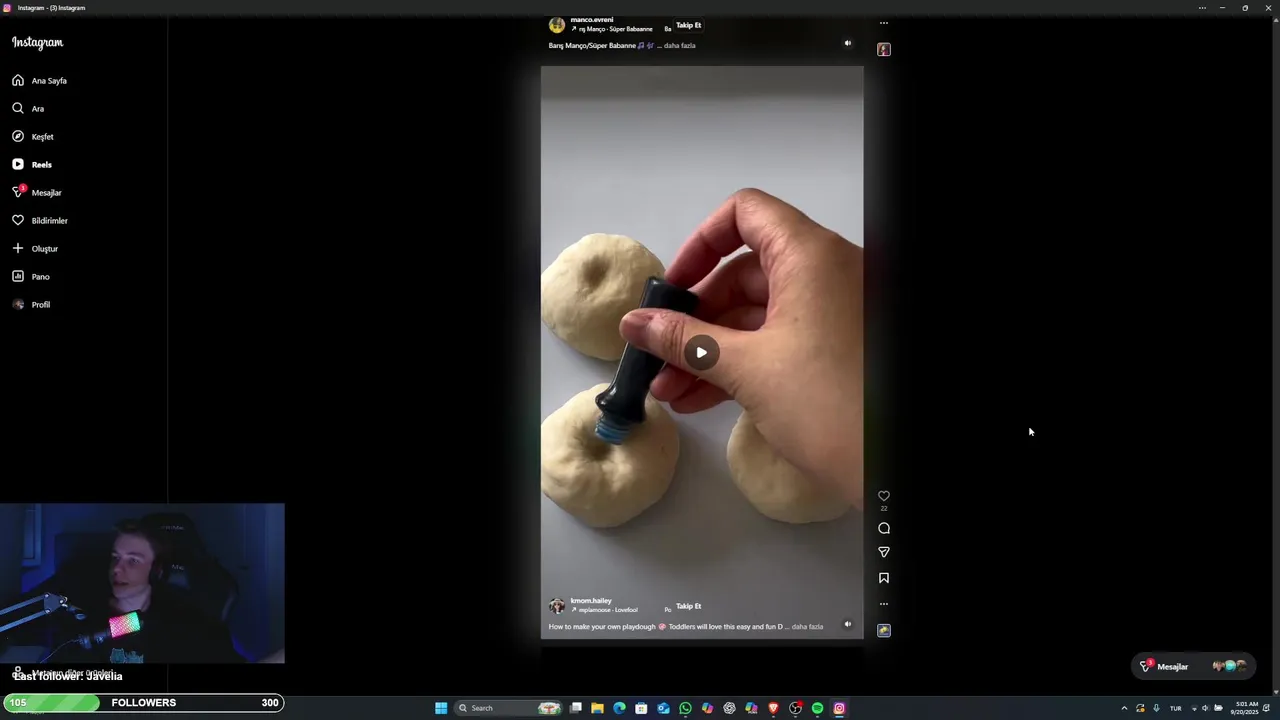The height and width of the screenshot is (720, 1280).
Task: Save the playdough reel with bookmark icon
Action: (x=884, y=578)
